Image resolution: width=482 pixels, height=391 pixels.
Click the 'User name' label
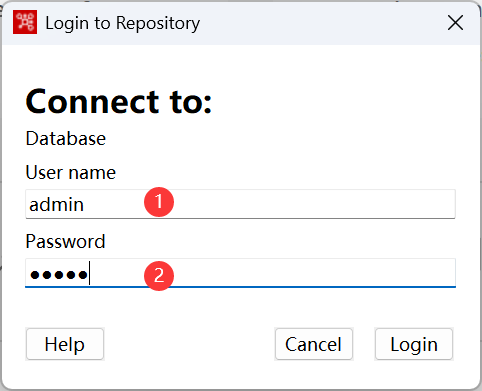pyautogui.click(x=71, y=173)
